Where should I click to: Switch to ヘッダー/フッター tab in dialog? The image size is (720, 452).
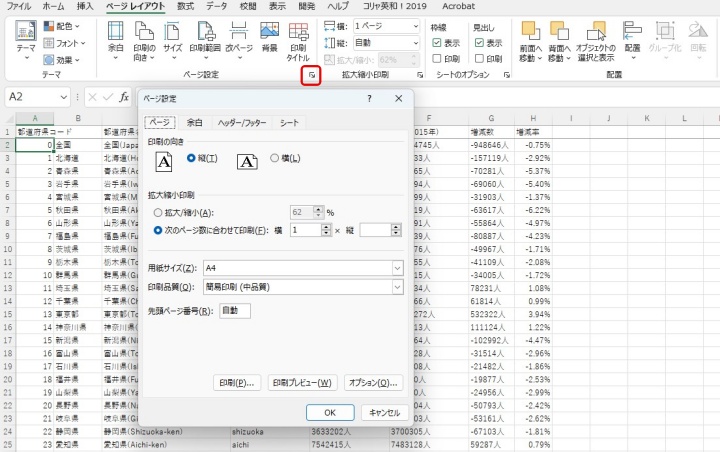242,123
